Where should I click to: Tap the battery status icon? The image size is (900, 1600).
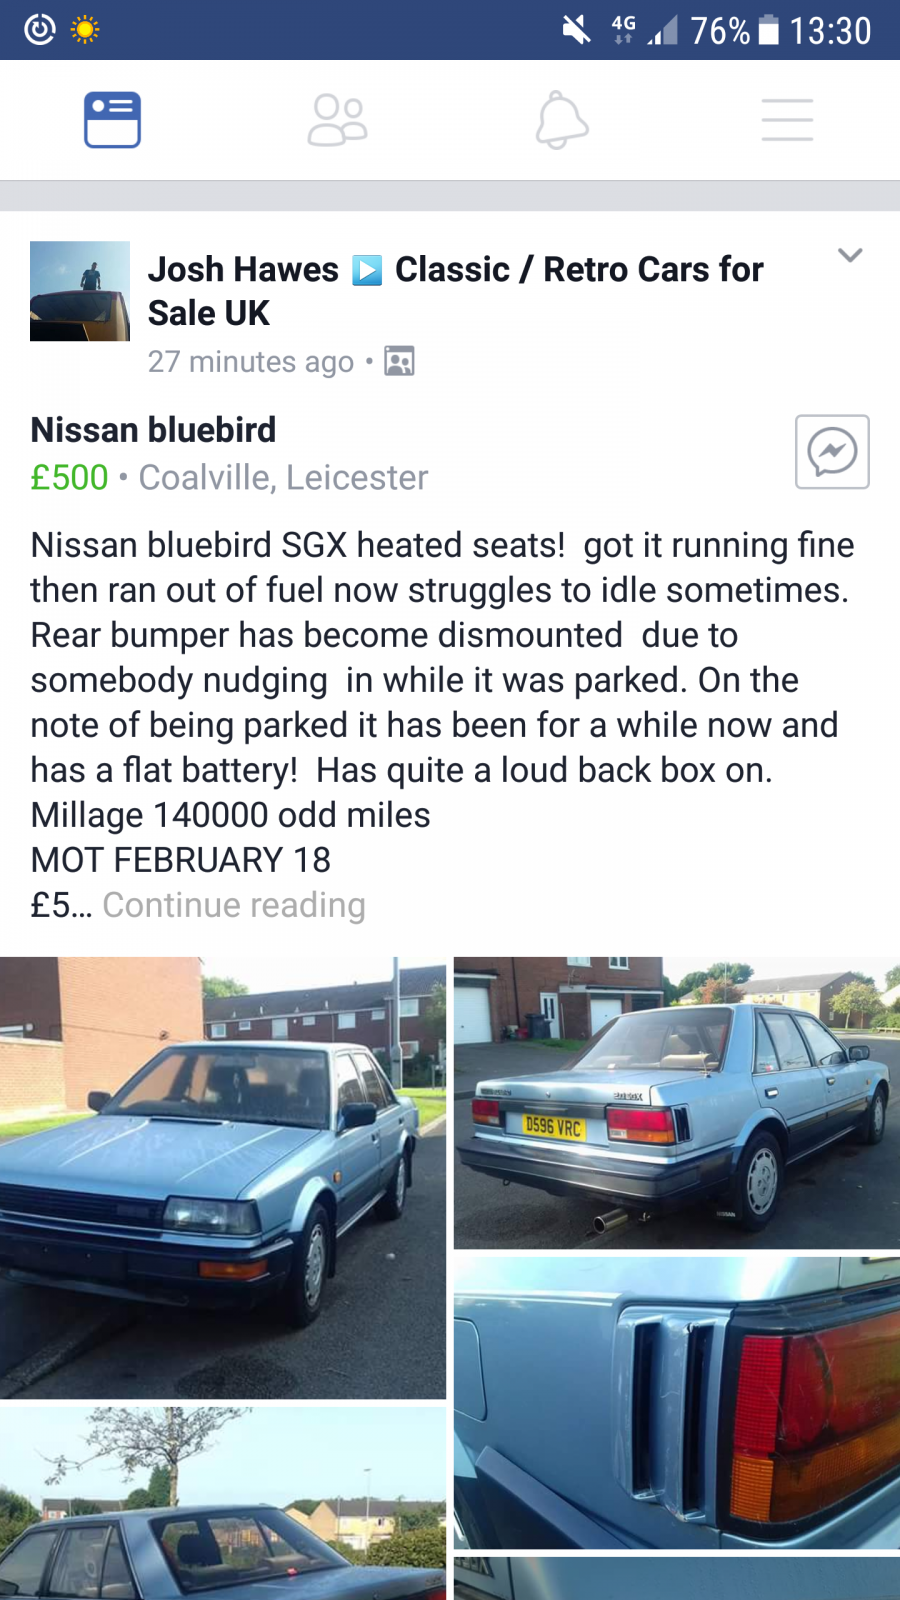pos(768,30)
